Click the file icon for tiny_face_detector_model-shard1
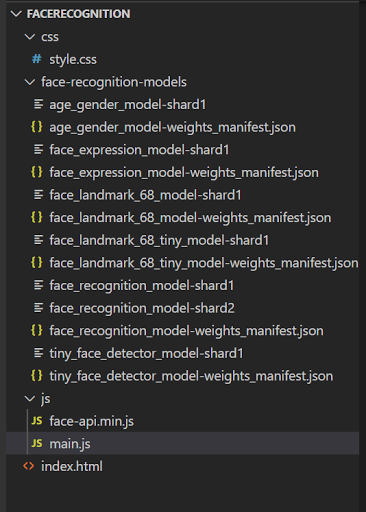 pos(38,353)
